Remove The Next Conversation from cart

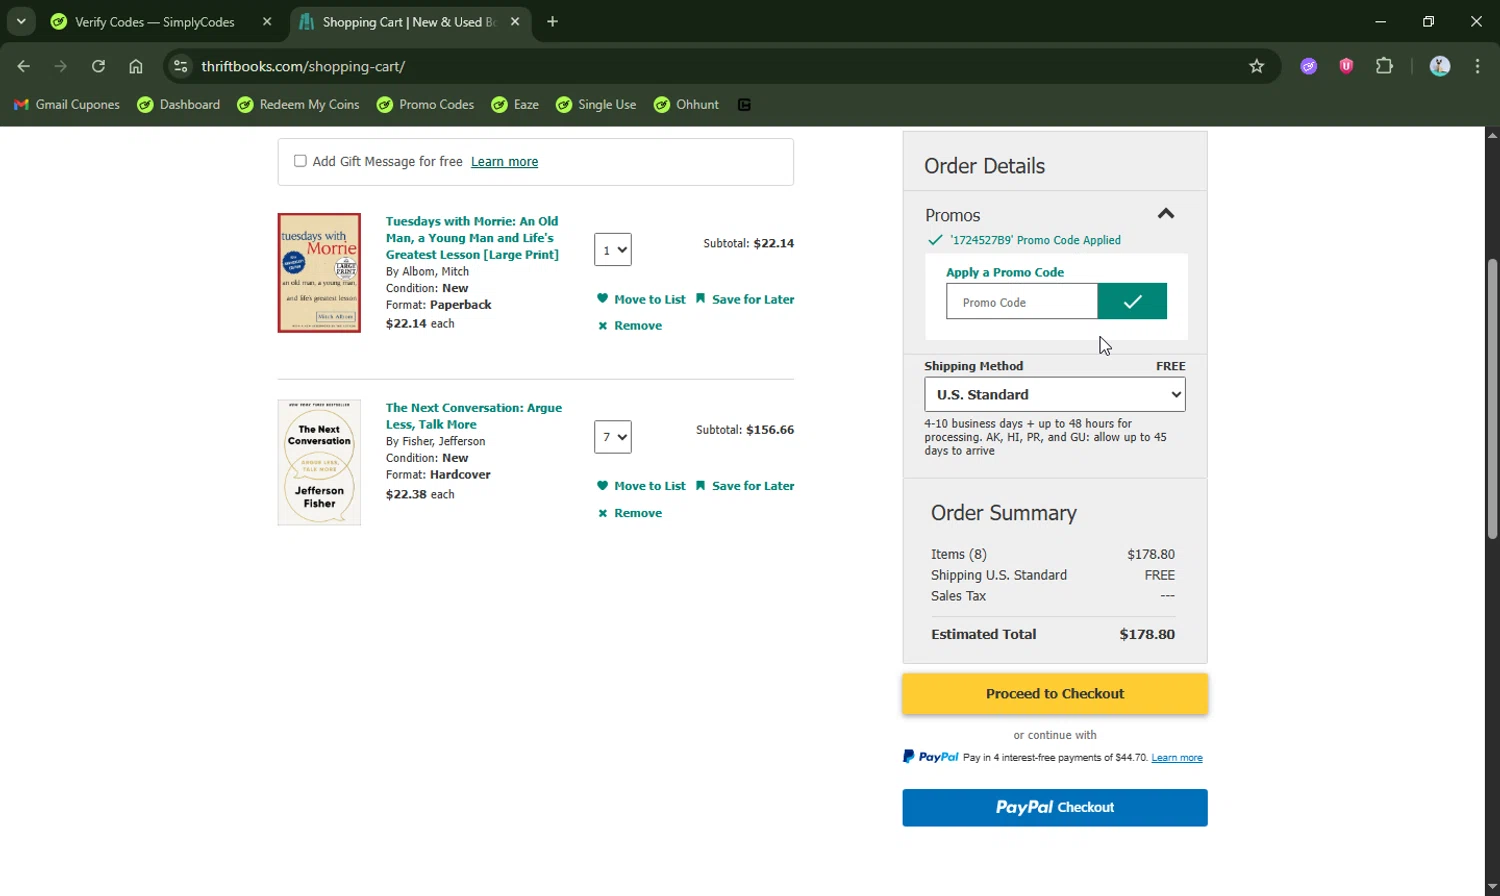pyautogui.click(x=630, y=513)
